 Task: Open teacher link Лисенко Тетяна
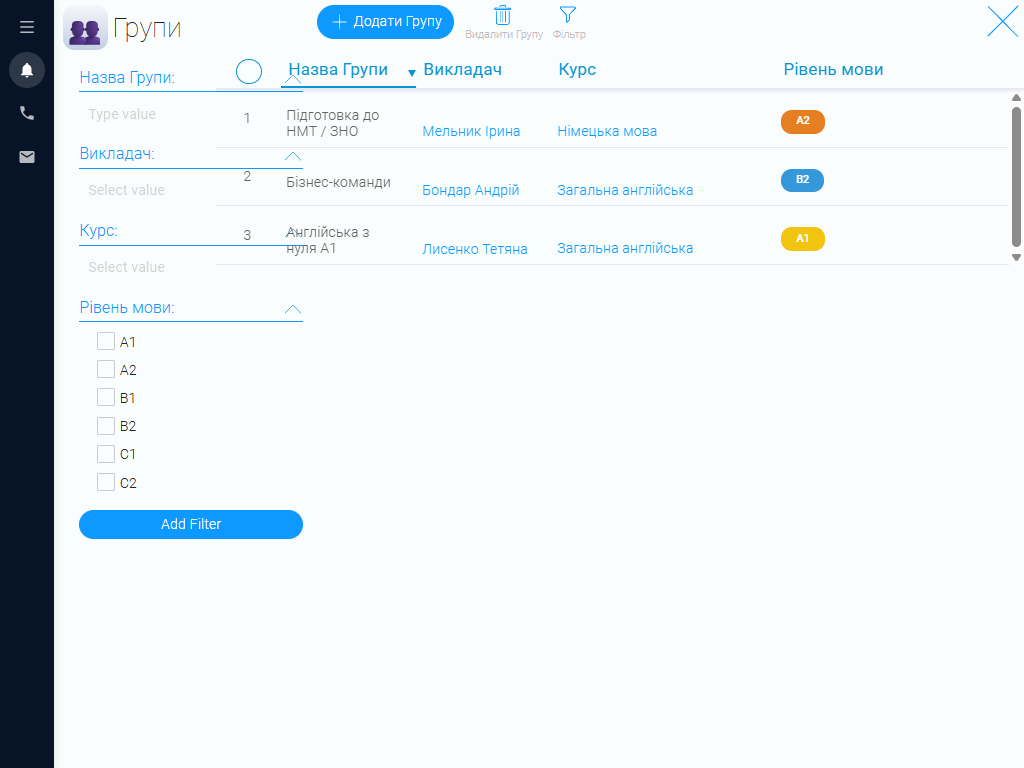475,249
